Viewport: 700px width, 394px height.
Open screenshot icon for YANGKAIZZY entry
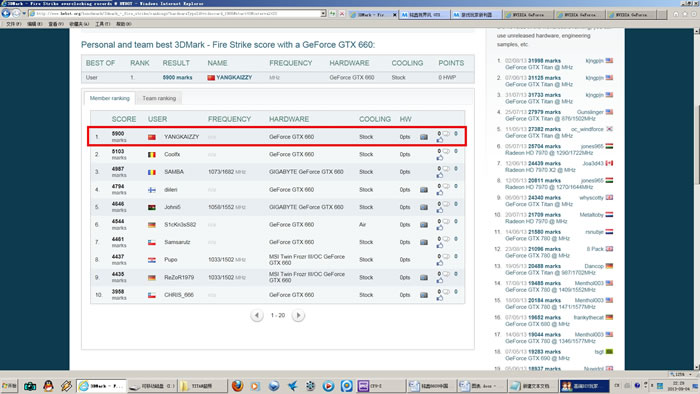pyautogui.click(x=424, y=137)
